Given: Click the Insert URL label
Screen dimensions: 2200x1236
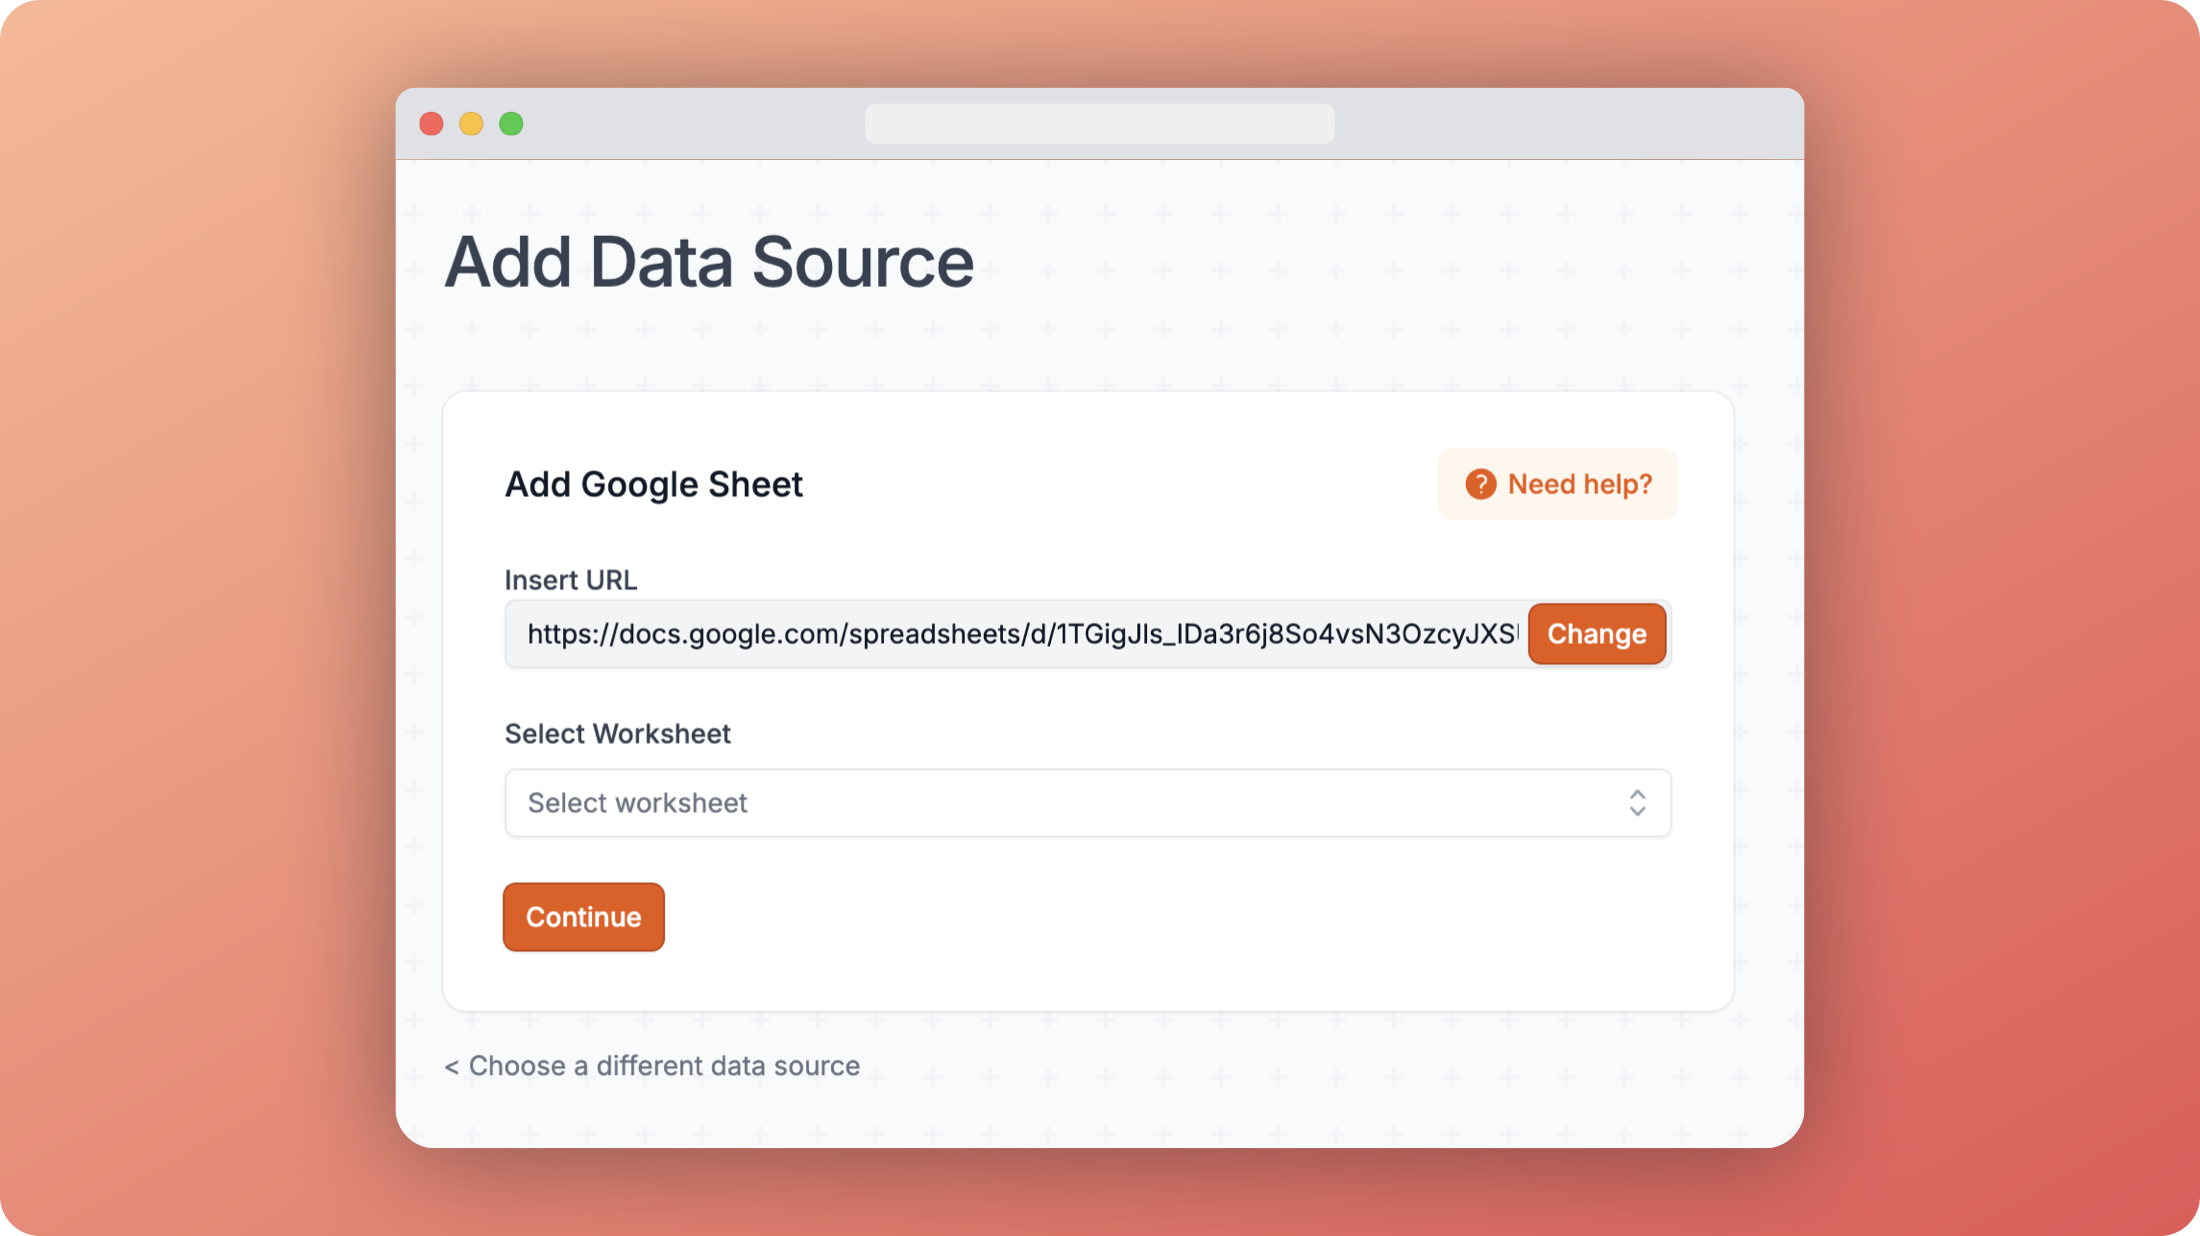Looking at the screenshot, I should pos(570,580).
